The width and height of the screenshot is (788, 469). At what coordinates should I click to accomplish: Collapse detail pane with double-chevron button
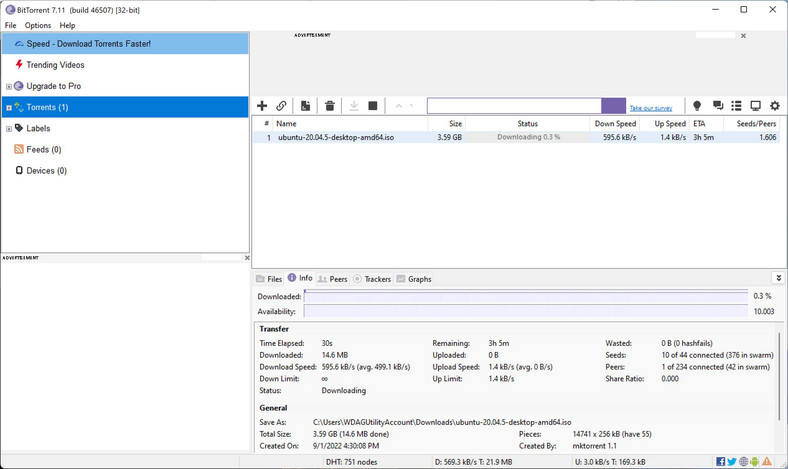pos(778,278)
